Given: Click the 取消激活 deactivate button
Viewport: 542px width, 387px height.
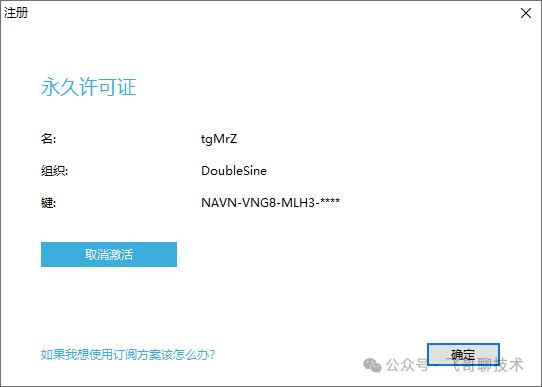Looking at the screenshot, I should pyautogui.click(x=109, y=254).
